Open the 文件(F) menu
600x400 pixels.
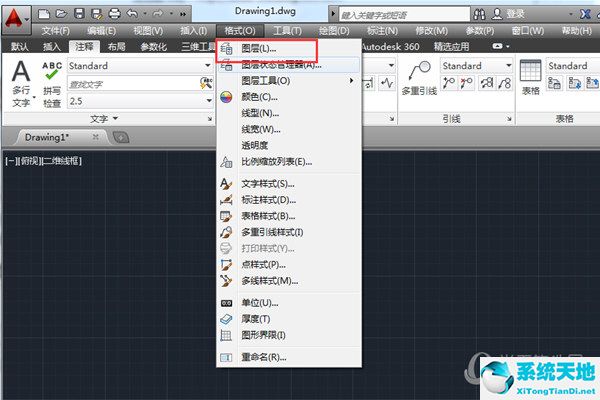[x=55, y=31]
